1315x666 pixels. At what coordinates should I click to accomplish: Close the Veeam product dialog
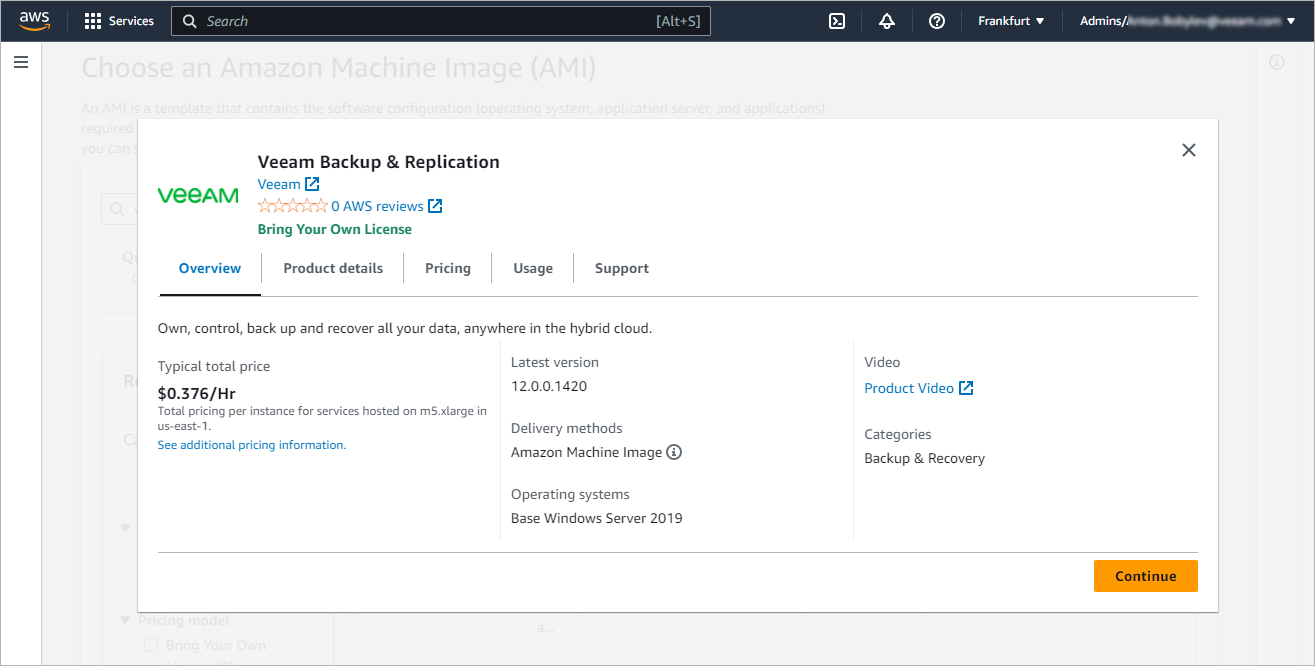click(x=1188, y=150)
